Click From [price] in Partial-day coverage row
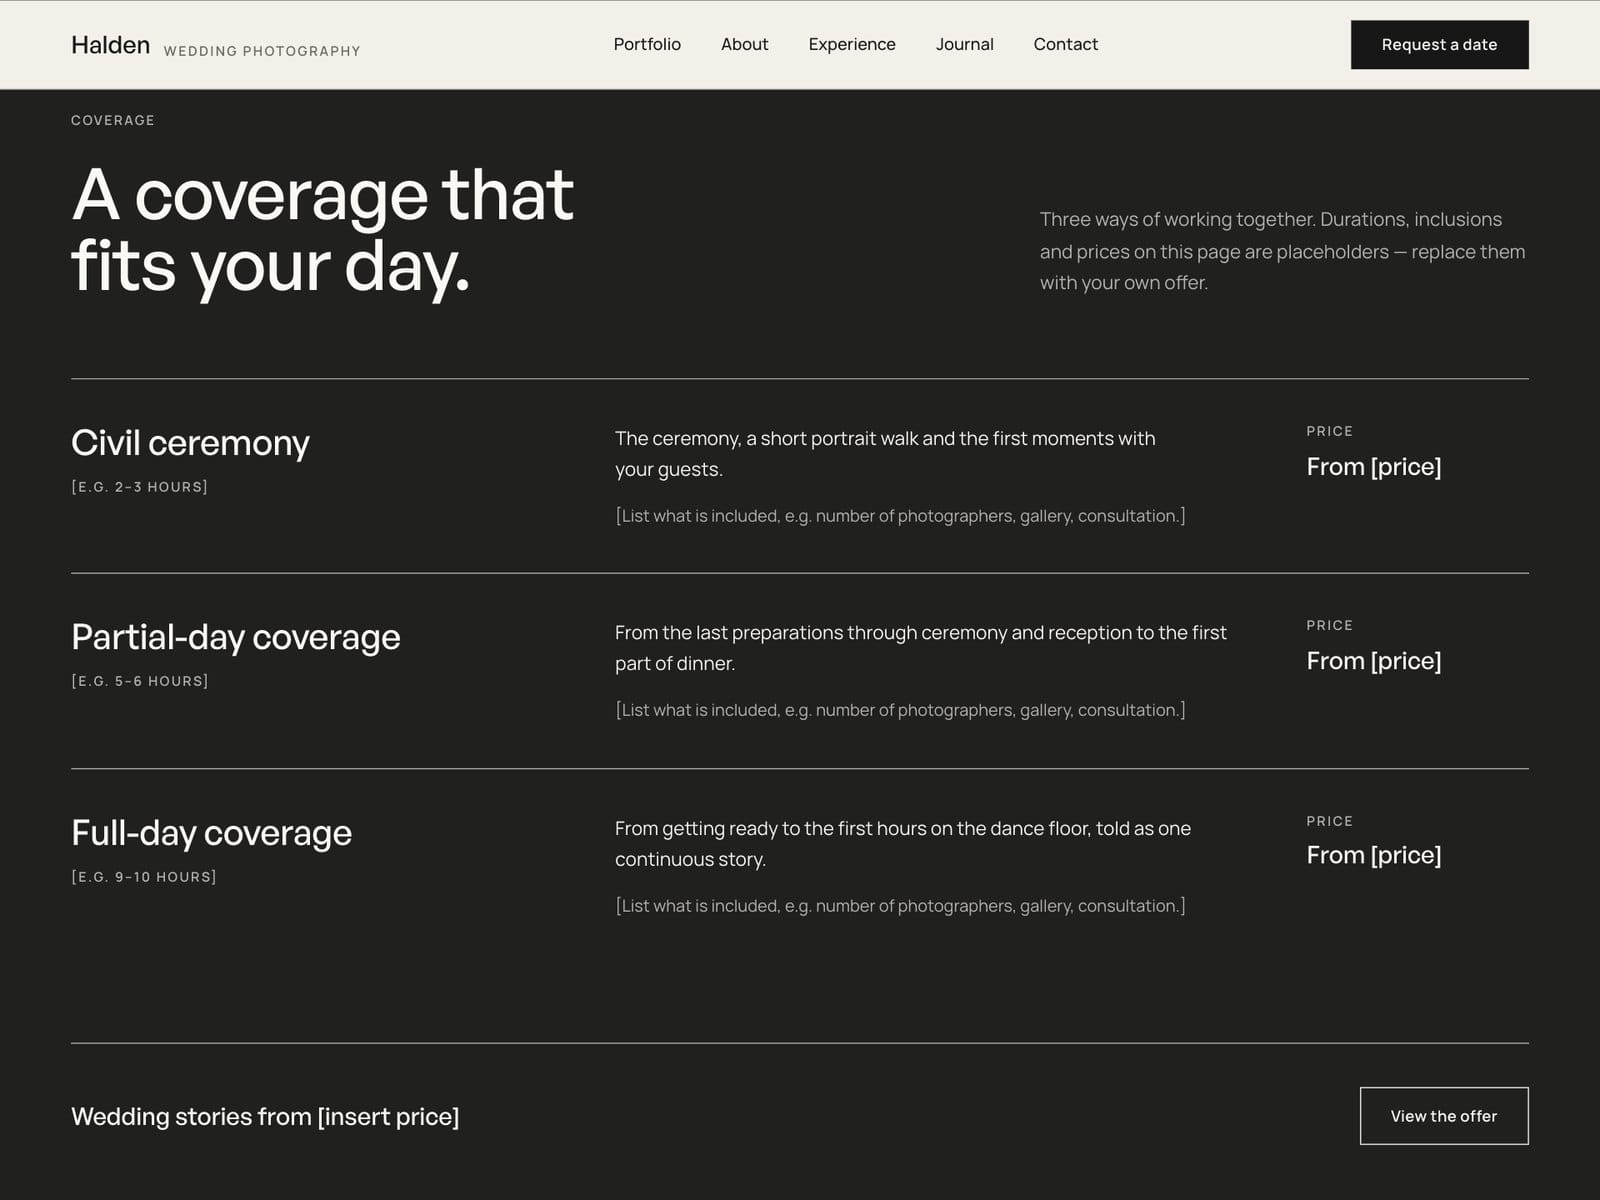Viewport: 1600px width, 1200px height. pos(1374,661)
